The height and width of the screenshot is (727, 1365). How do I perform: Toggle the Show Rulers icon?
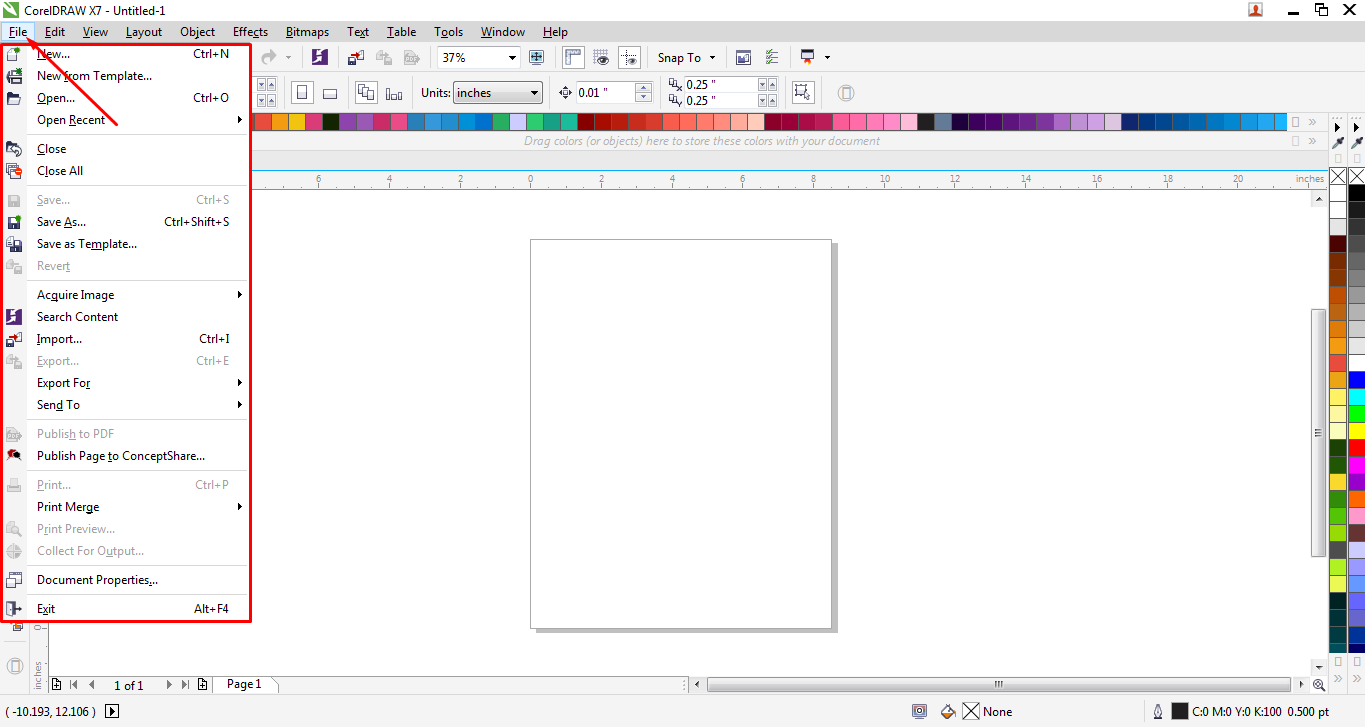click(573, 57)
